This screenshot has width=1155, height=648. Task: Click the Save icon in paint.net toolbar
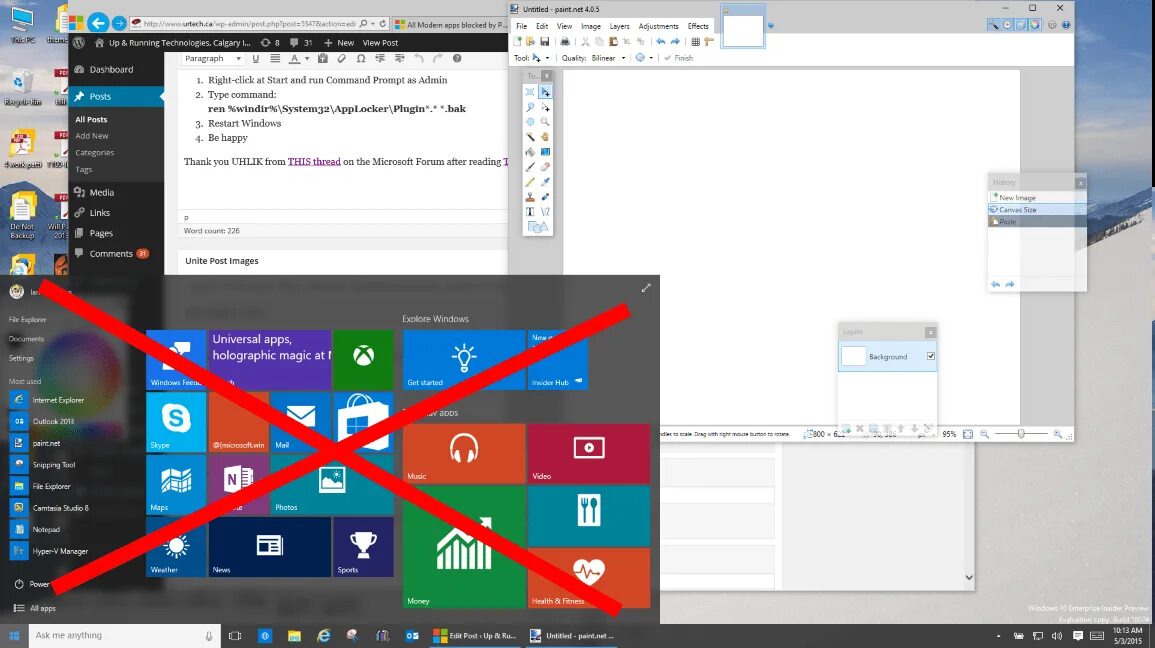click(544, 41)
